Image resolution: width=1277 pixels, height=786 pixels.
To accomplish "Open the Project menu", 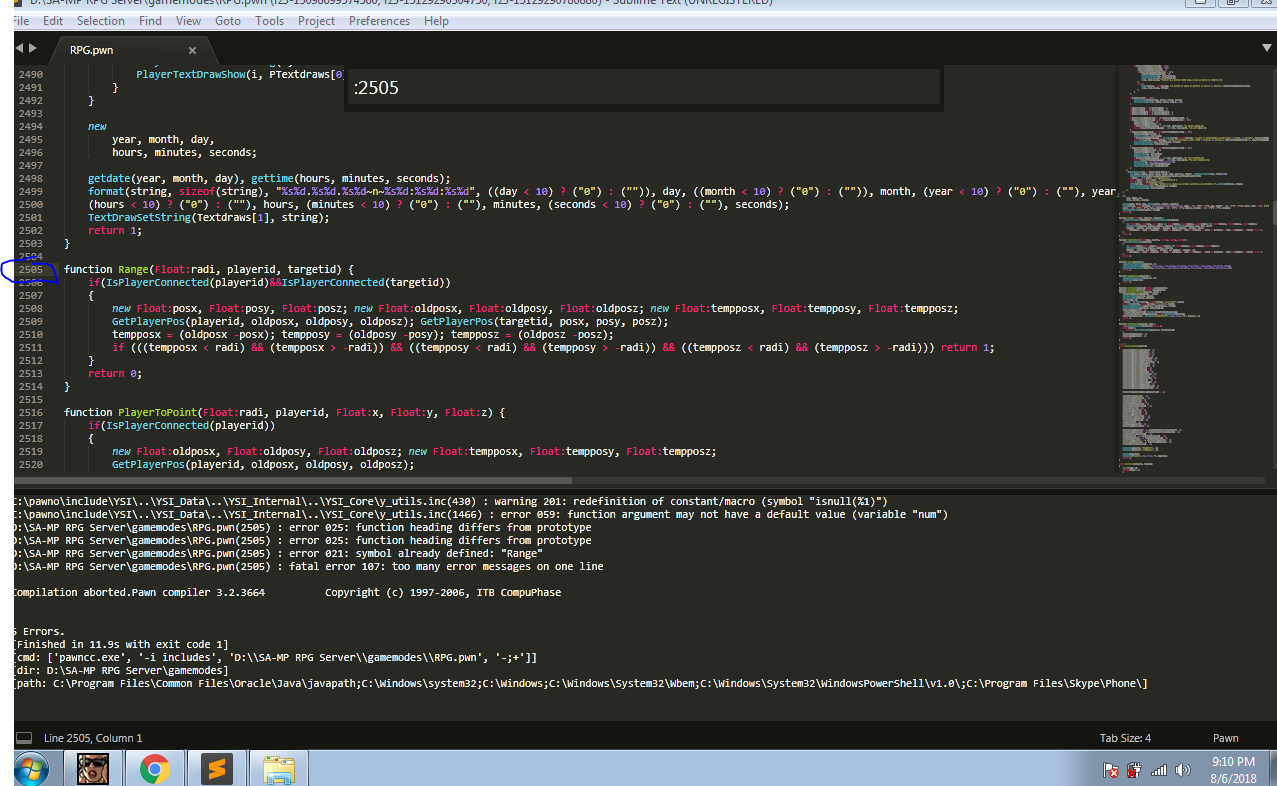I will (316, 20).
